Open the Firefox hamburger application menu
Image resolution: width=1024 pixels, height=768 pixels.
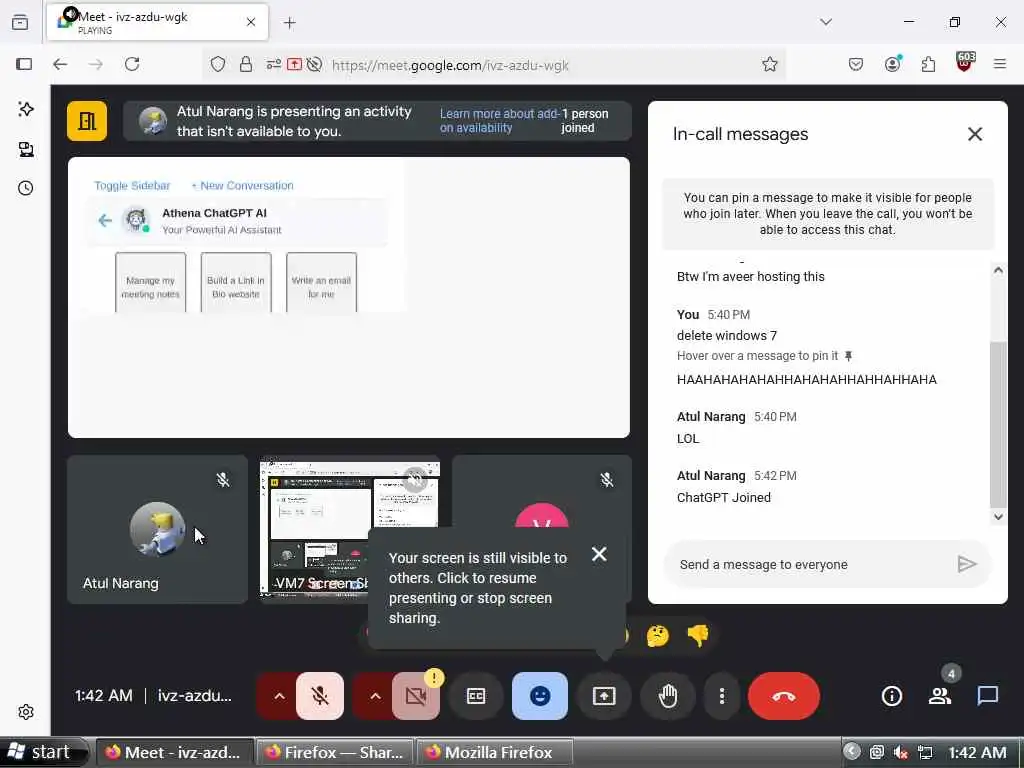click(x=1000, y=64)
